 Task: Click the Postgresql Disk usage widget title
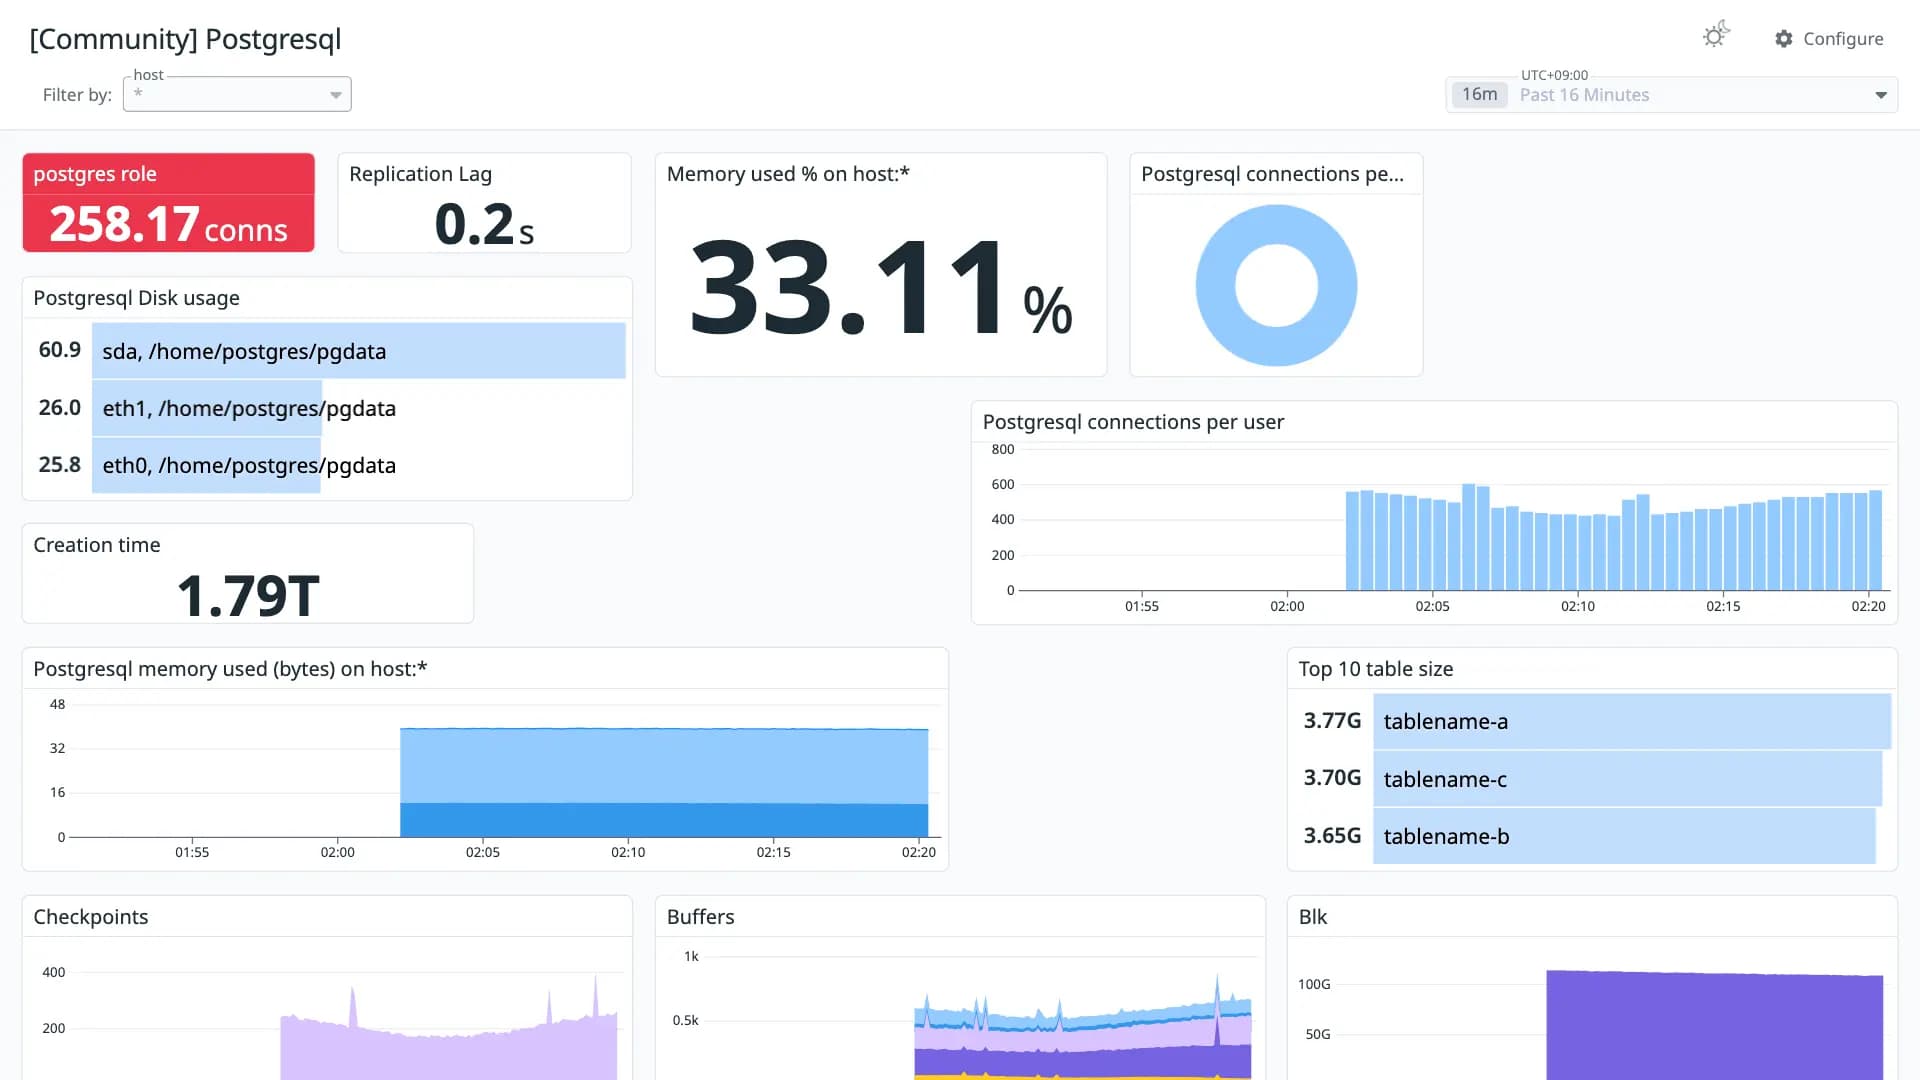(x=136, y=298)
